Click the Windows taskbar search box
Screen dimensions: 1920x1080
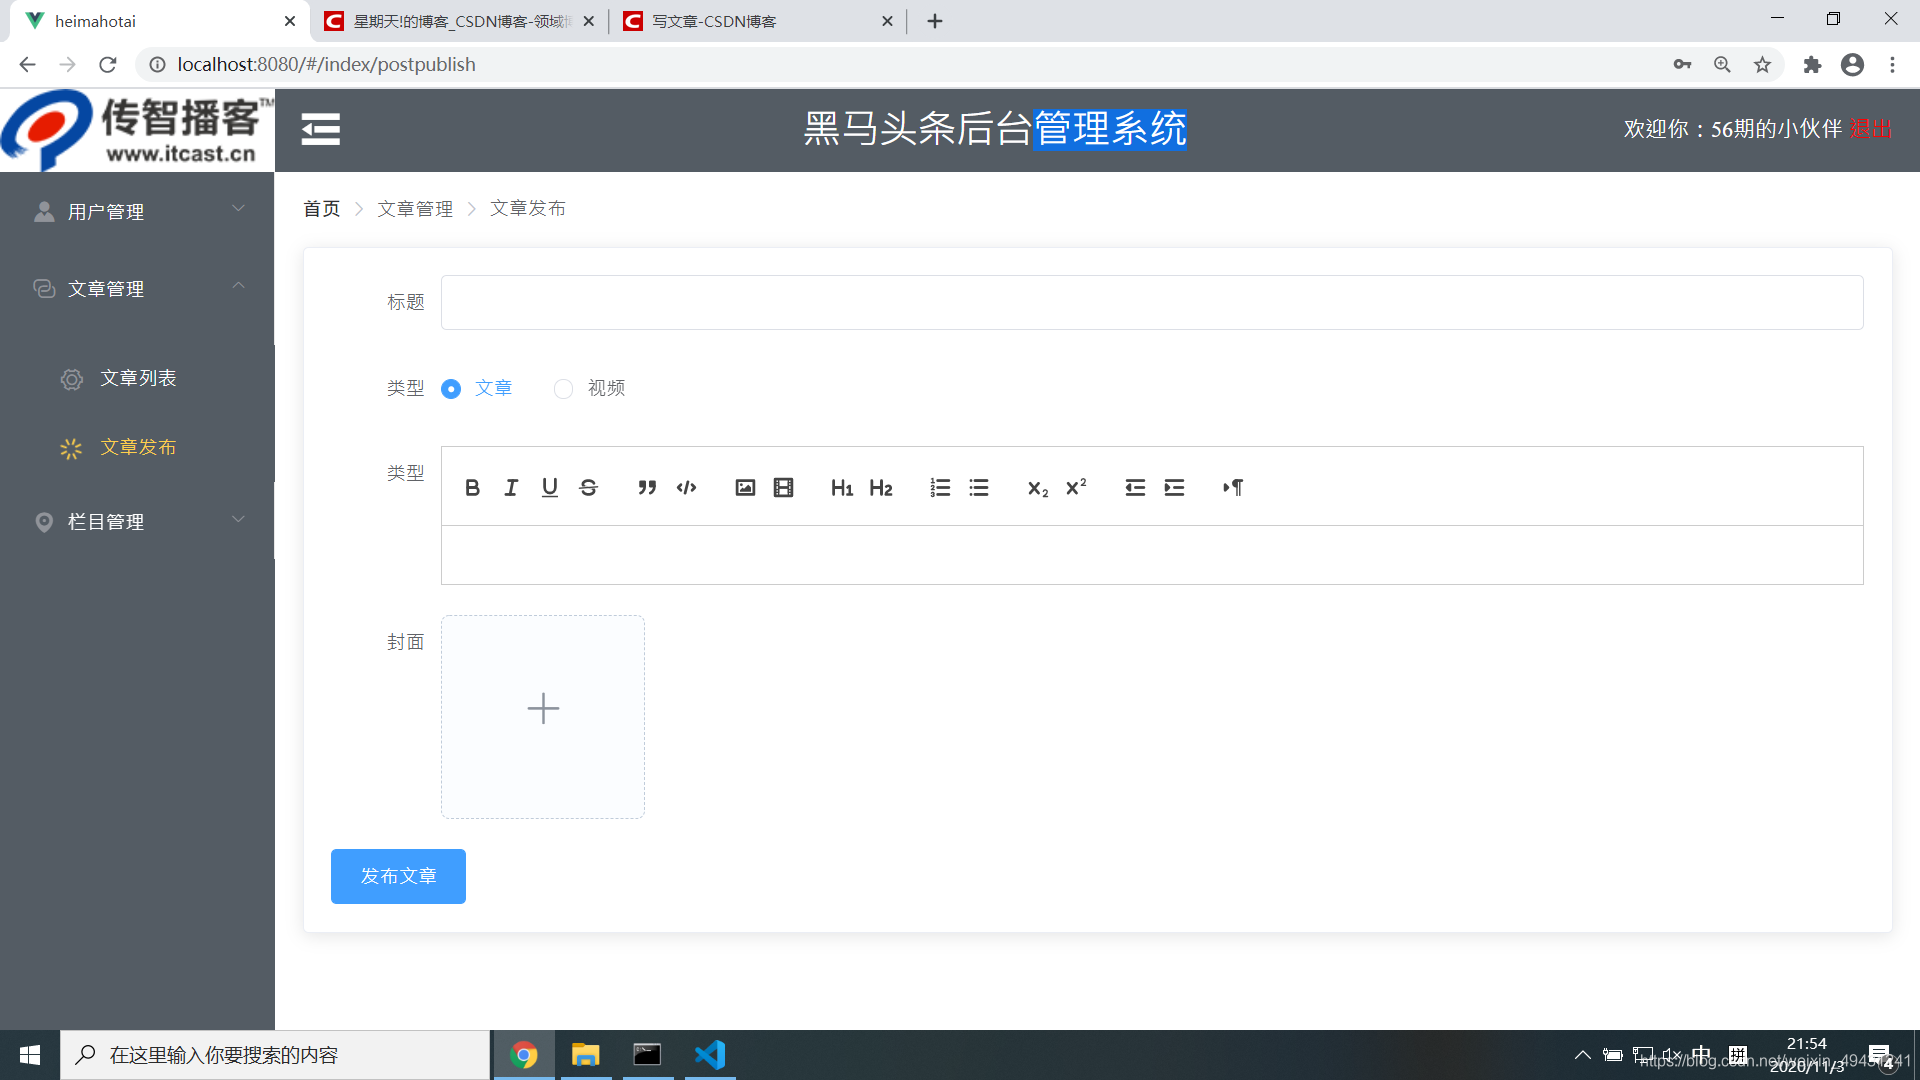coord(275,1055)
